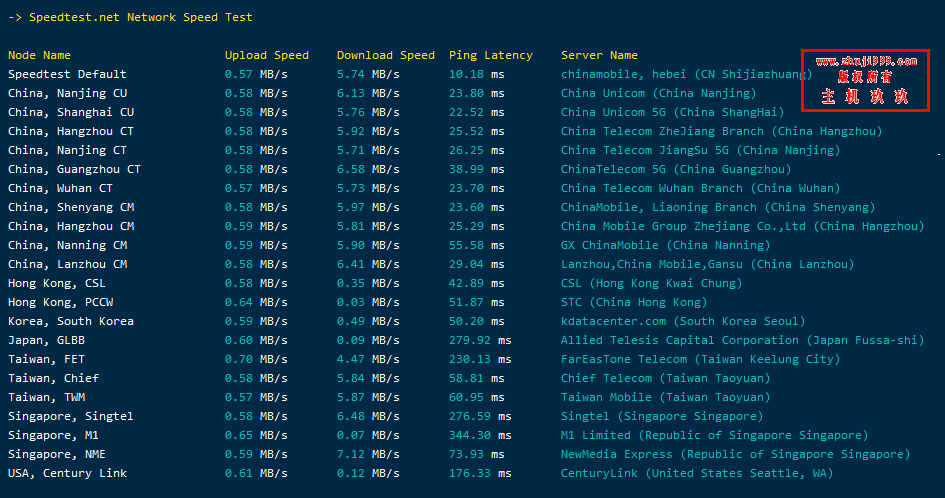Click server 'NewMedia Express' Singapore entry
This screenshot has height=498, width=945.
736,454
